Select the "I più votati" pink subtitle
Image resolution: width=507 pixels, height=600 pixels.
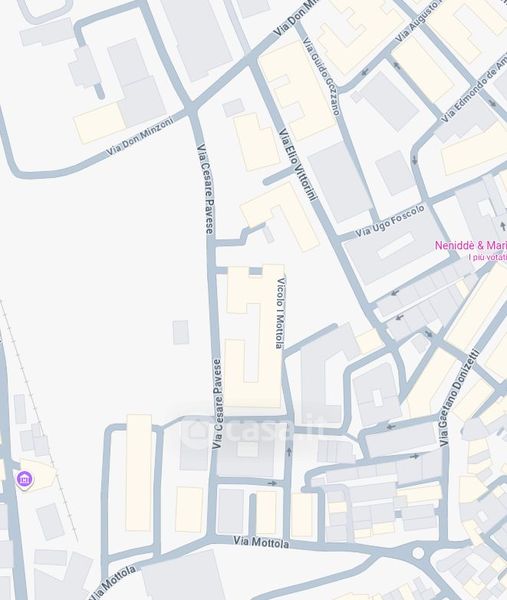(x=487, y=257)
